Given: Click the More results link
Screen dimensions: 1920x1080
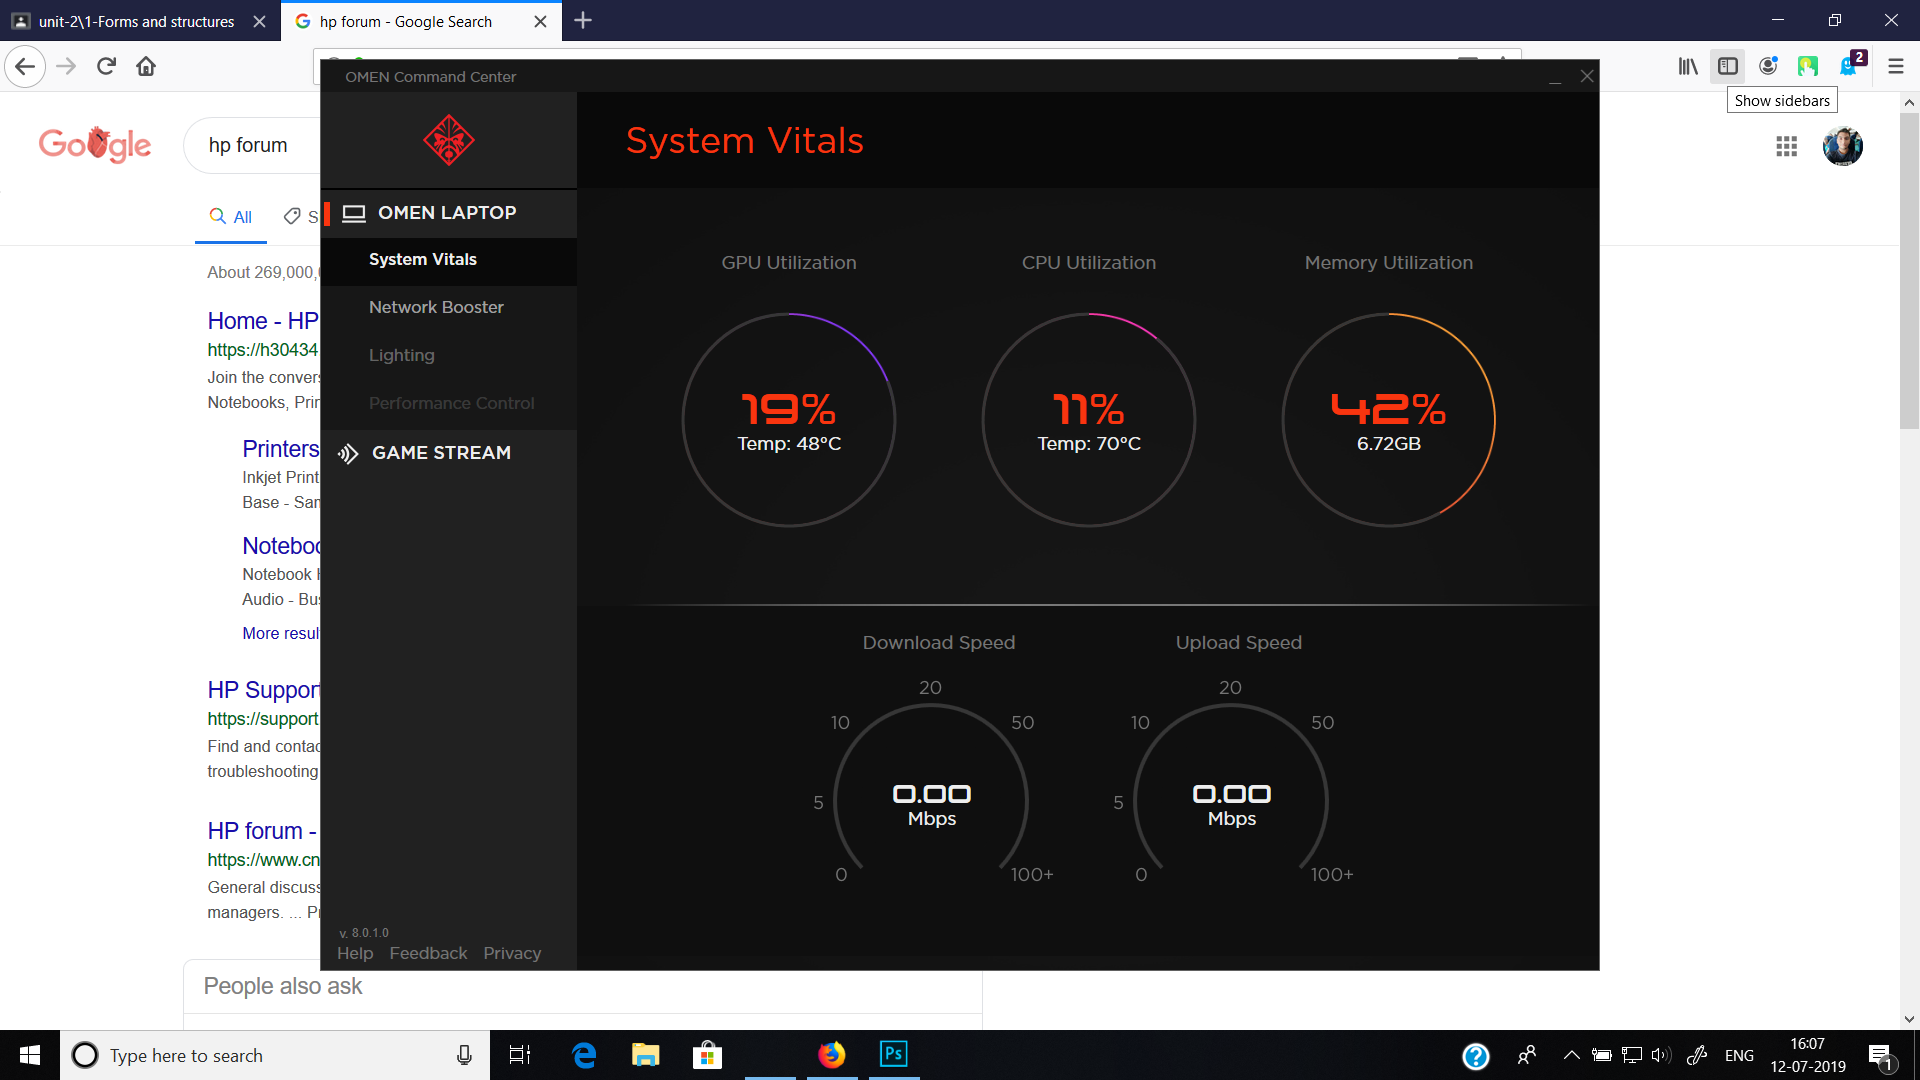Looking at the screenshot, I should click(281, 634).
